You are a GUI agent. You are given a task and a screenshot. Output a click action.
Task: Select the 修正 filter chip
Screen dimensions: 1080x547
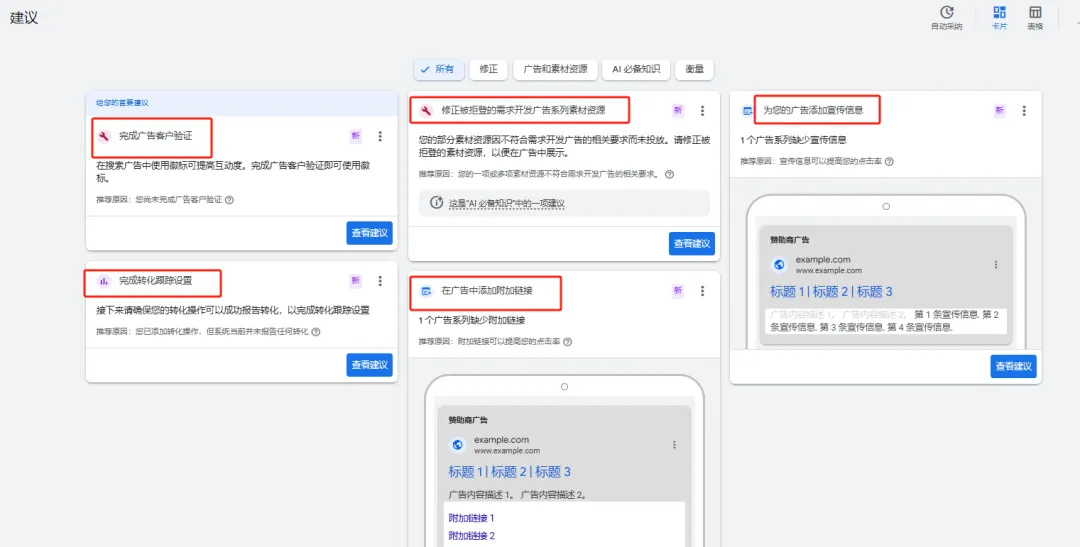click(x=488, y=70)
